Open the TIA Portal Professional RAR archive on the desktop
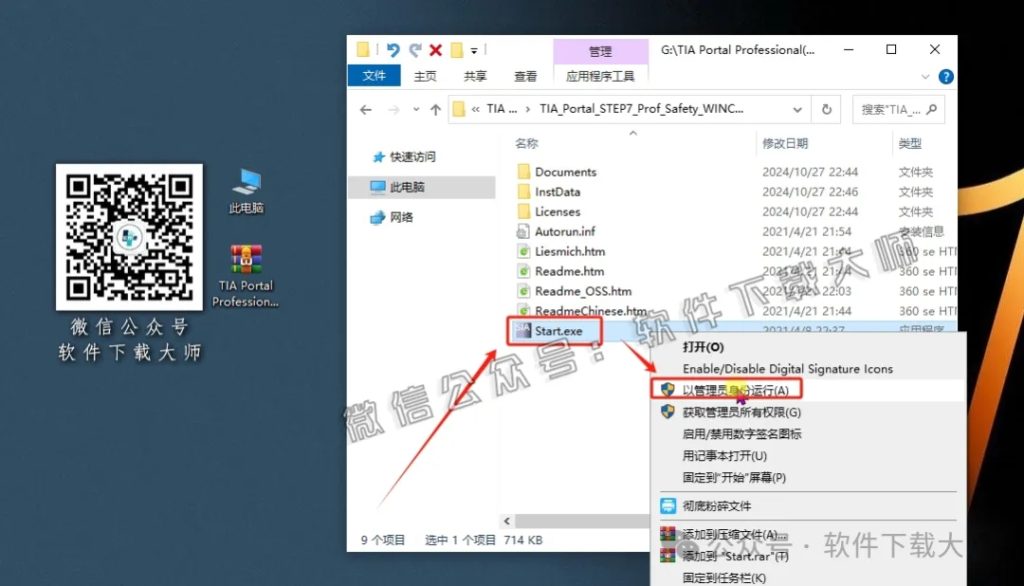This screenshot has width=1024, height=586. pos(244,258)
